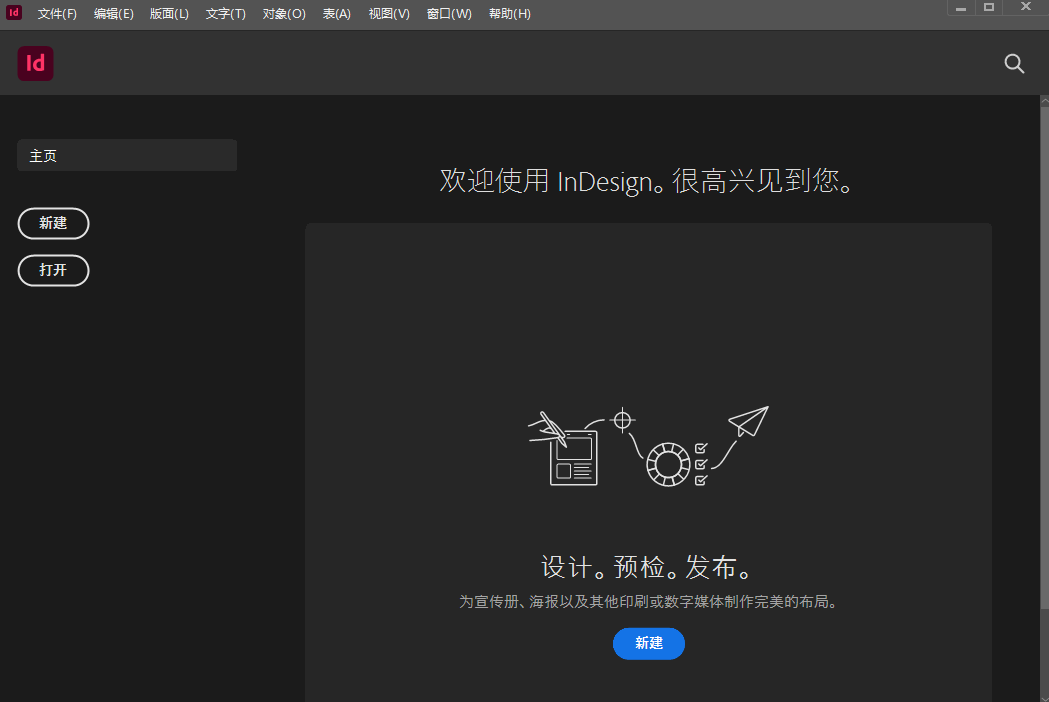
Task: Open the 帮助 menu
Action: 509,13
